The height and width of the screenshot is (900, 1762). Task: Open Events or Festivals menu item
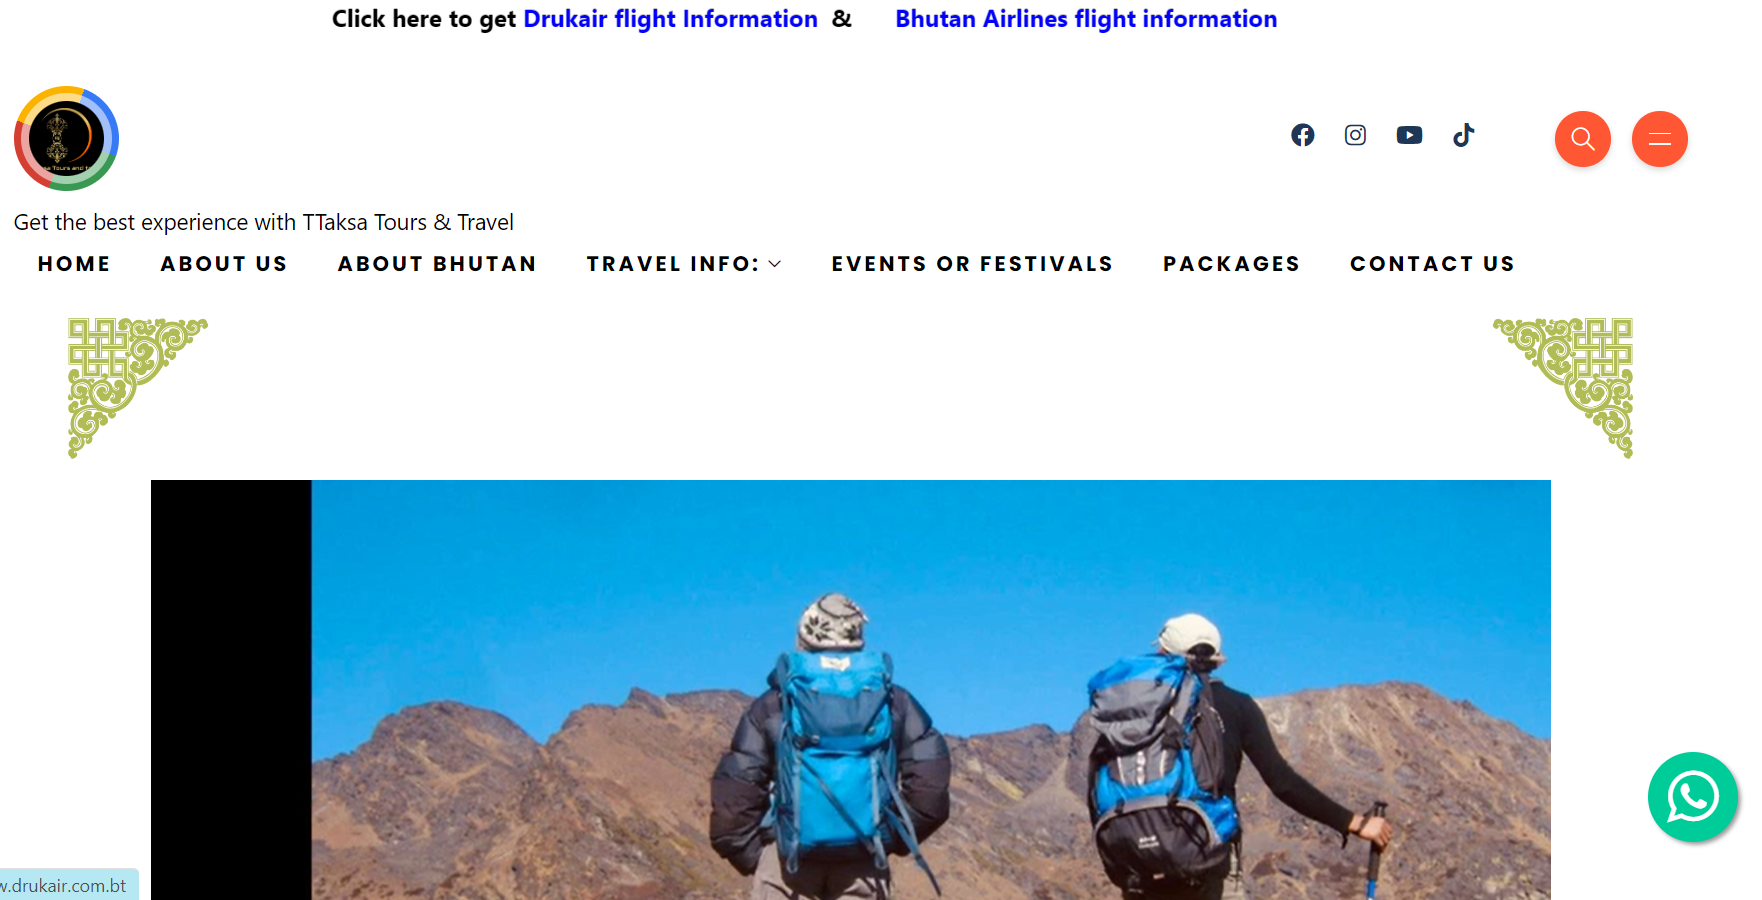coord(972,264)
